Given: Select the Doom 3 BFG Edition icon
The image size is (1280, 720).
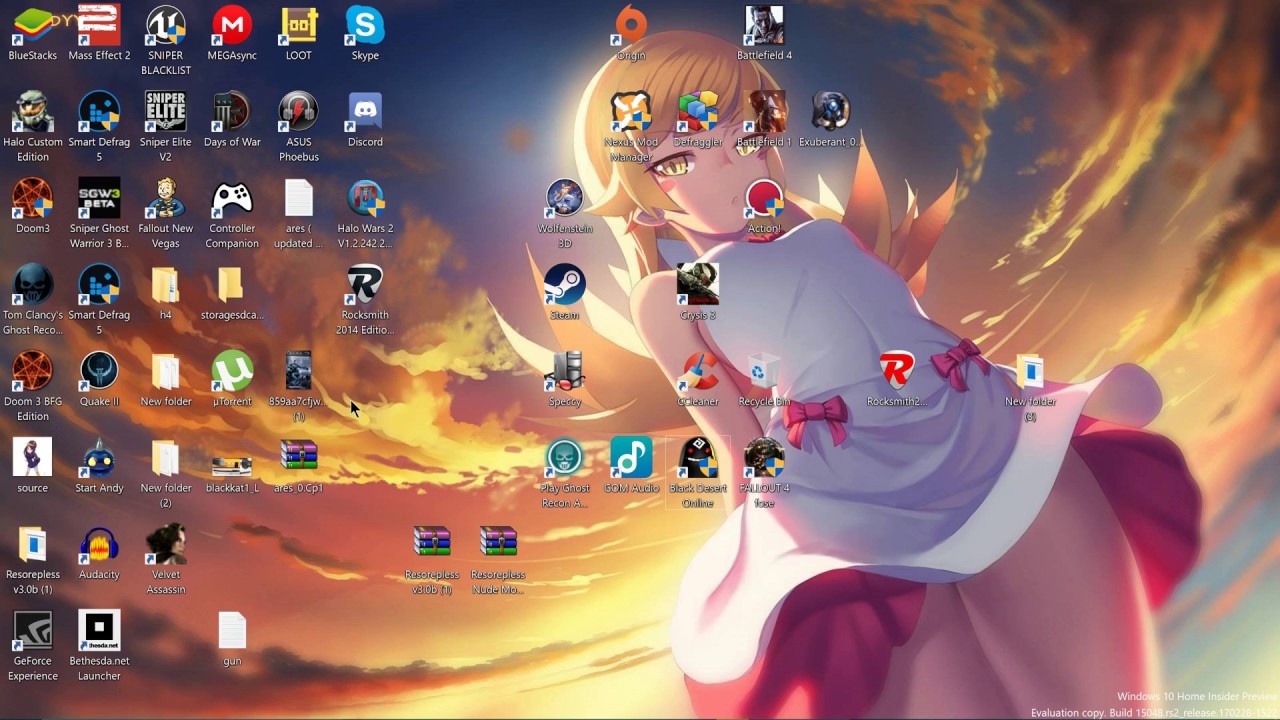Looking at the screenshot, I should [32, 372].
